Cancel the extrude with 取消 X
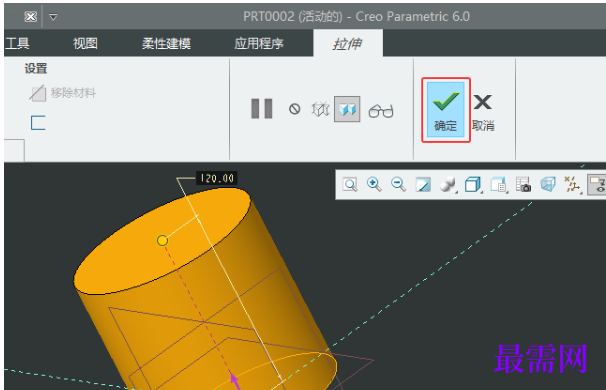The image size is (606, 390). point(483,112)
